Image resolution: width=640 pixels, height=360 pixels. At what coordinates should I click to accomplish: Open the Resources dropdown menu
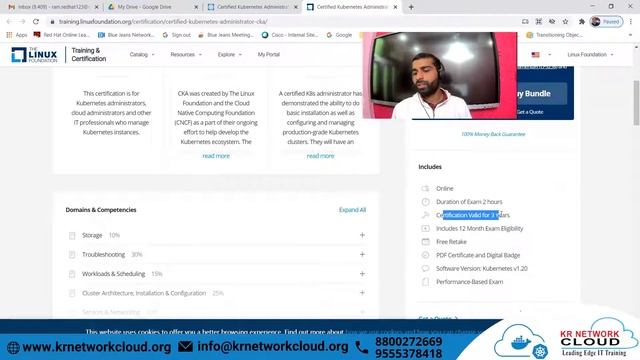(x=186, y=54)
